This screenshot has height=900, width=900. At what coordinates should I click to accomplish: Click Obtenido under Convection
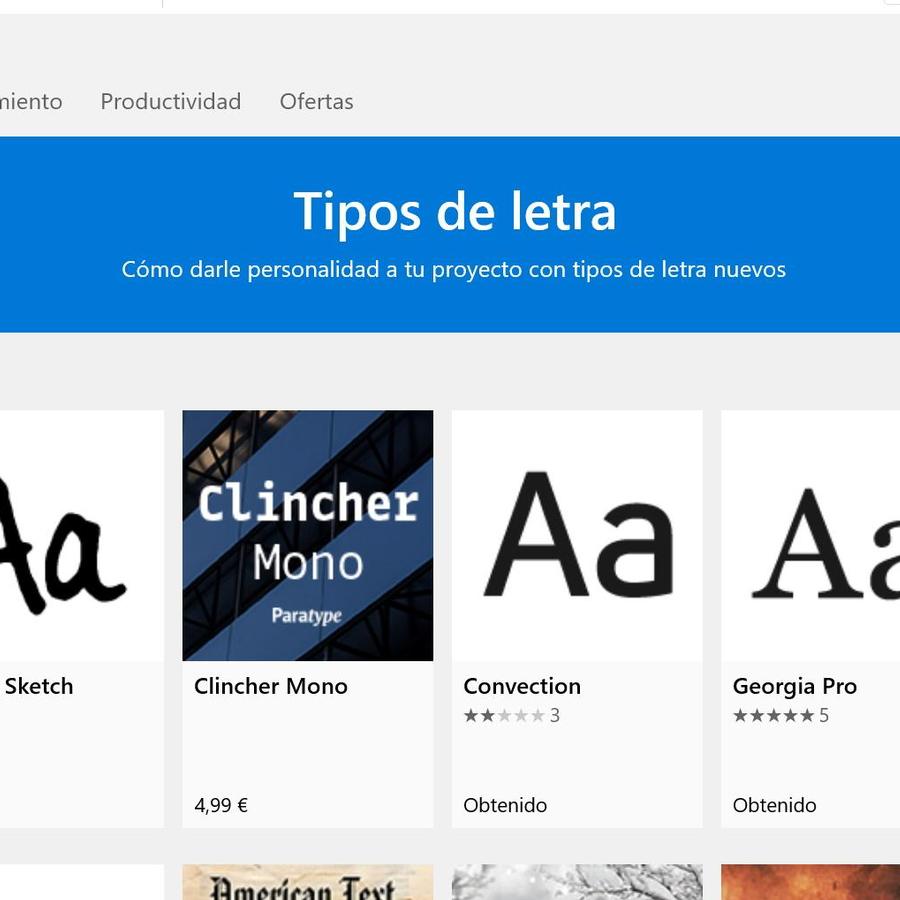(x=505, y=805)
